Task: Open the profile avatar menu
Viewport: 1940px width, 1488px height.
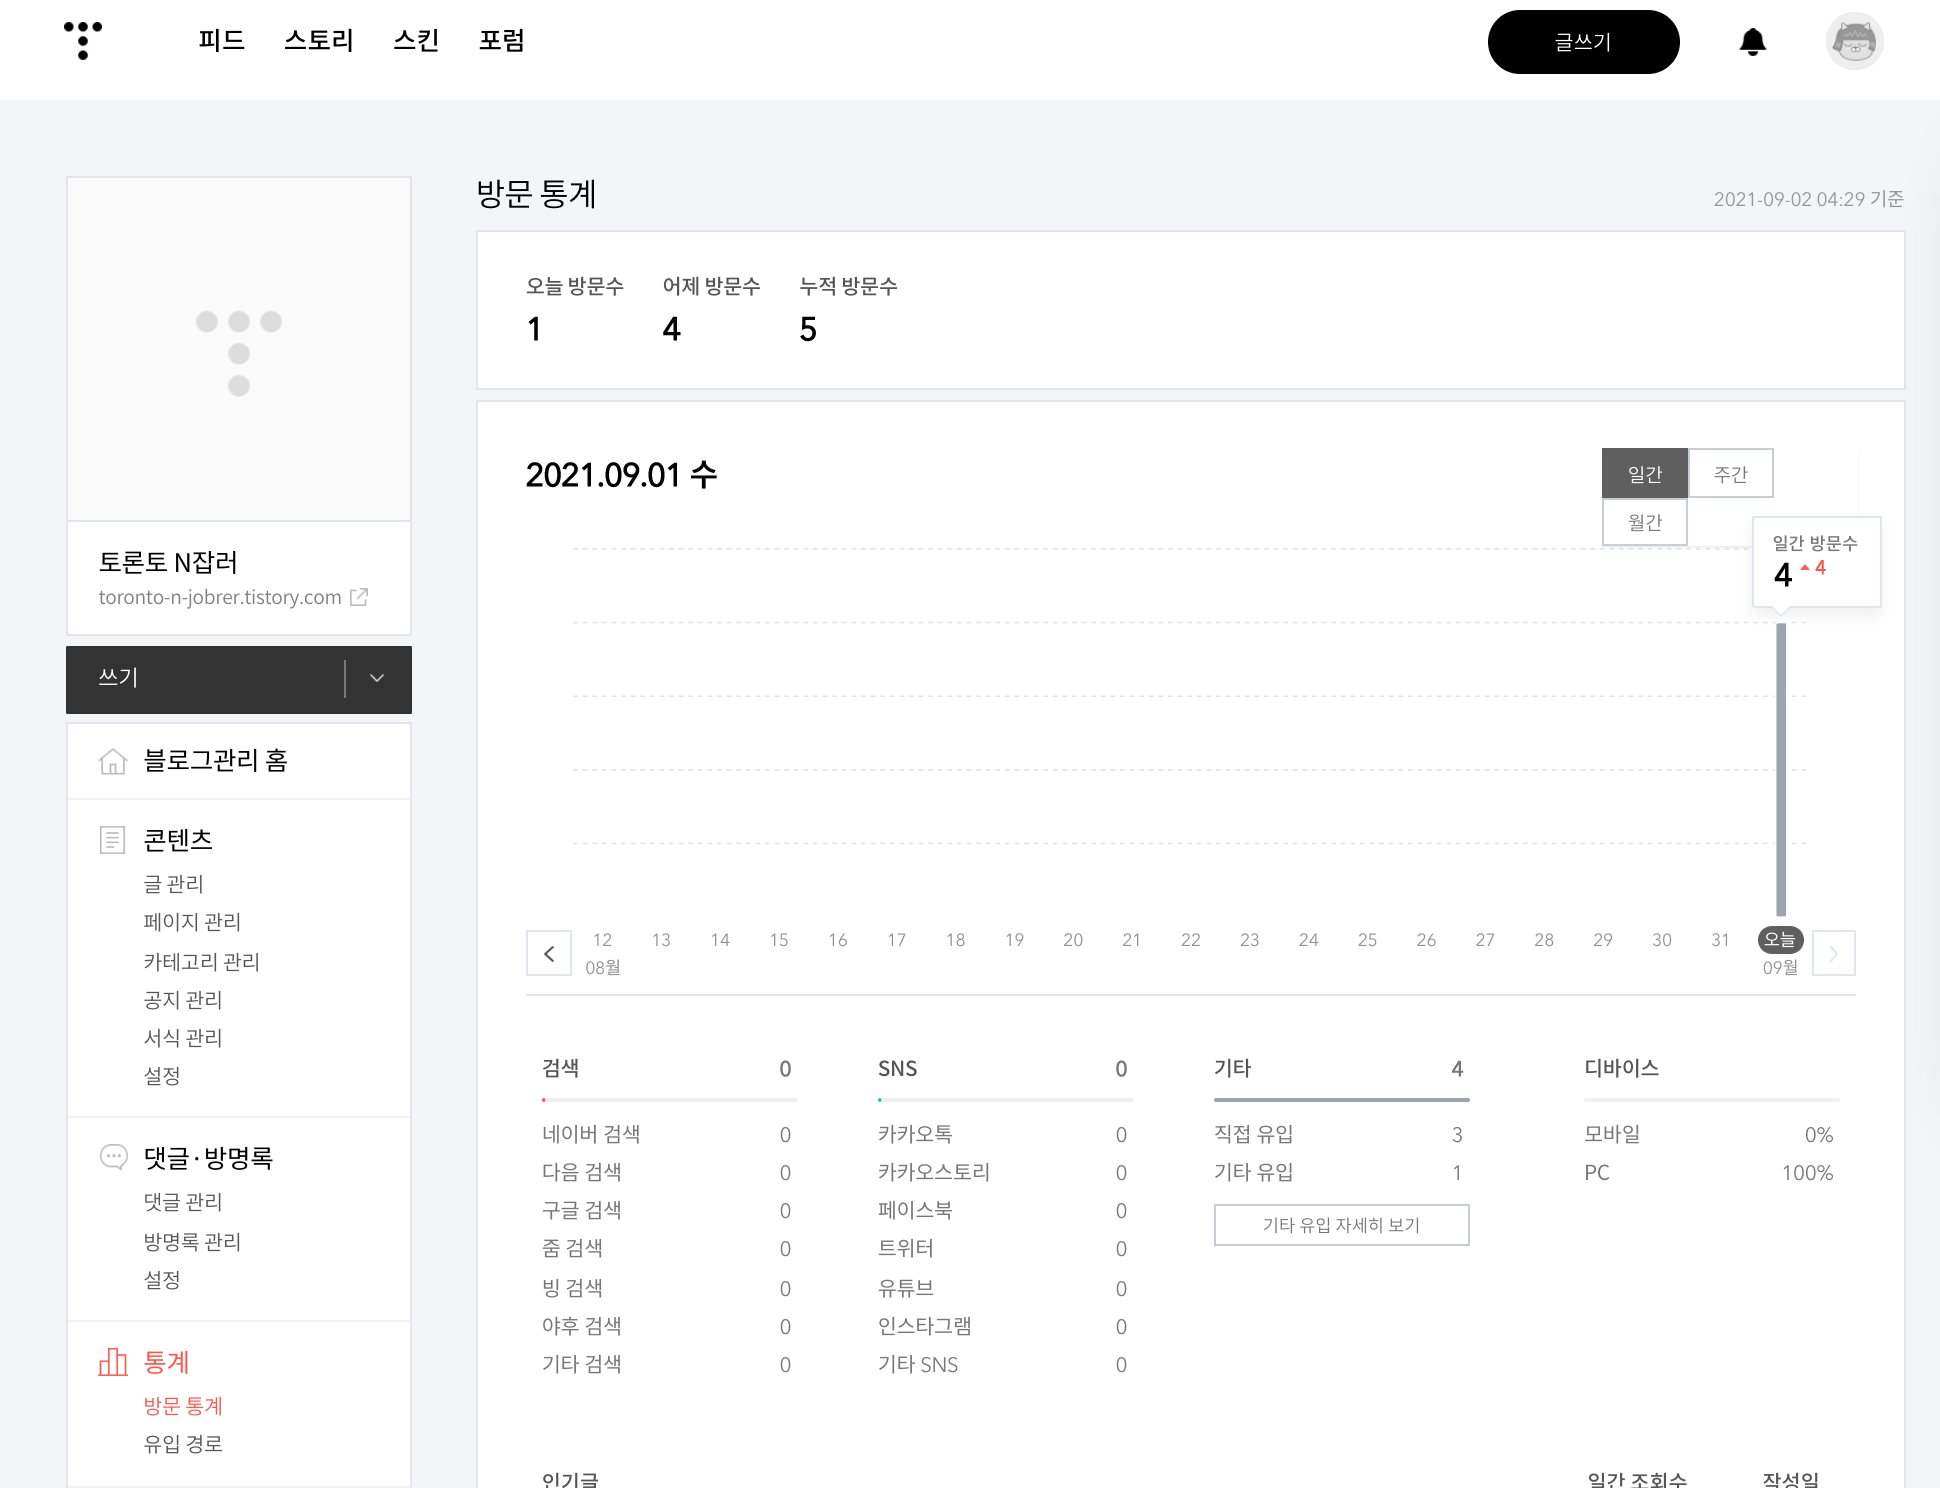Action: [1854, 42]
